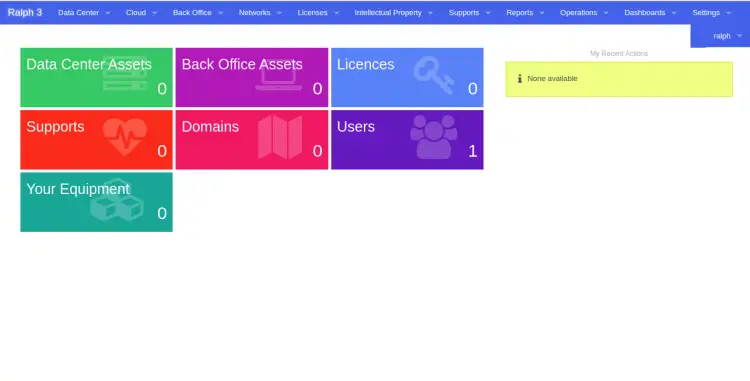
Task: Open the Data Center Assets tile title
Action: point(89,64)
